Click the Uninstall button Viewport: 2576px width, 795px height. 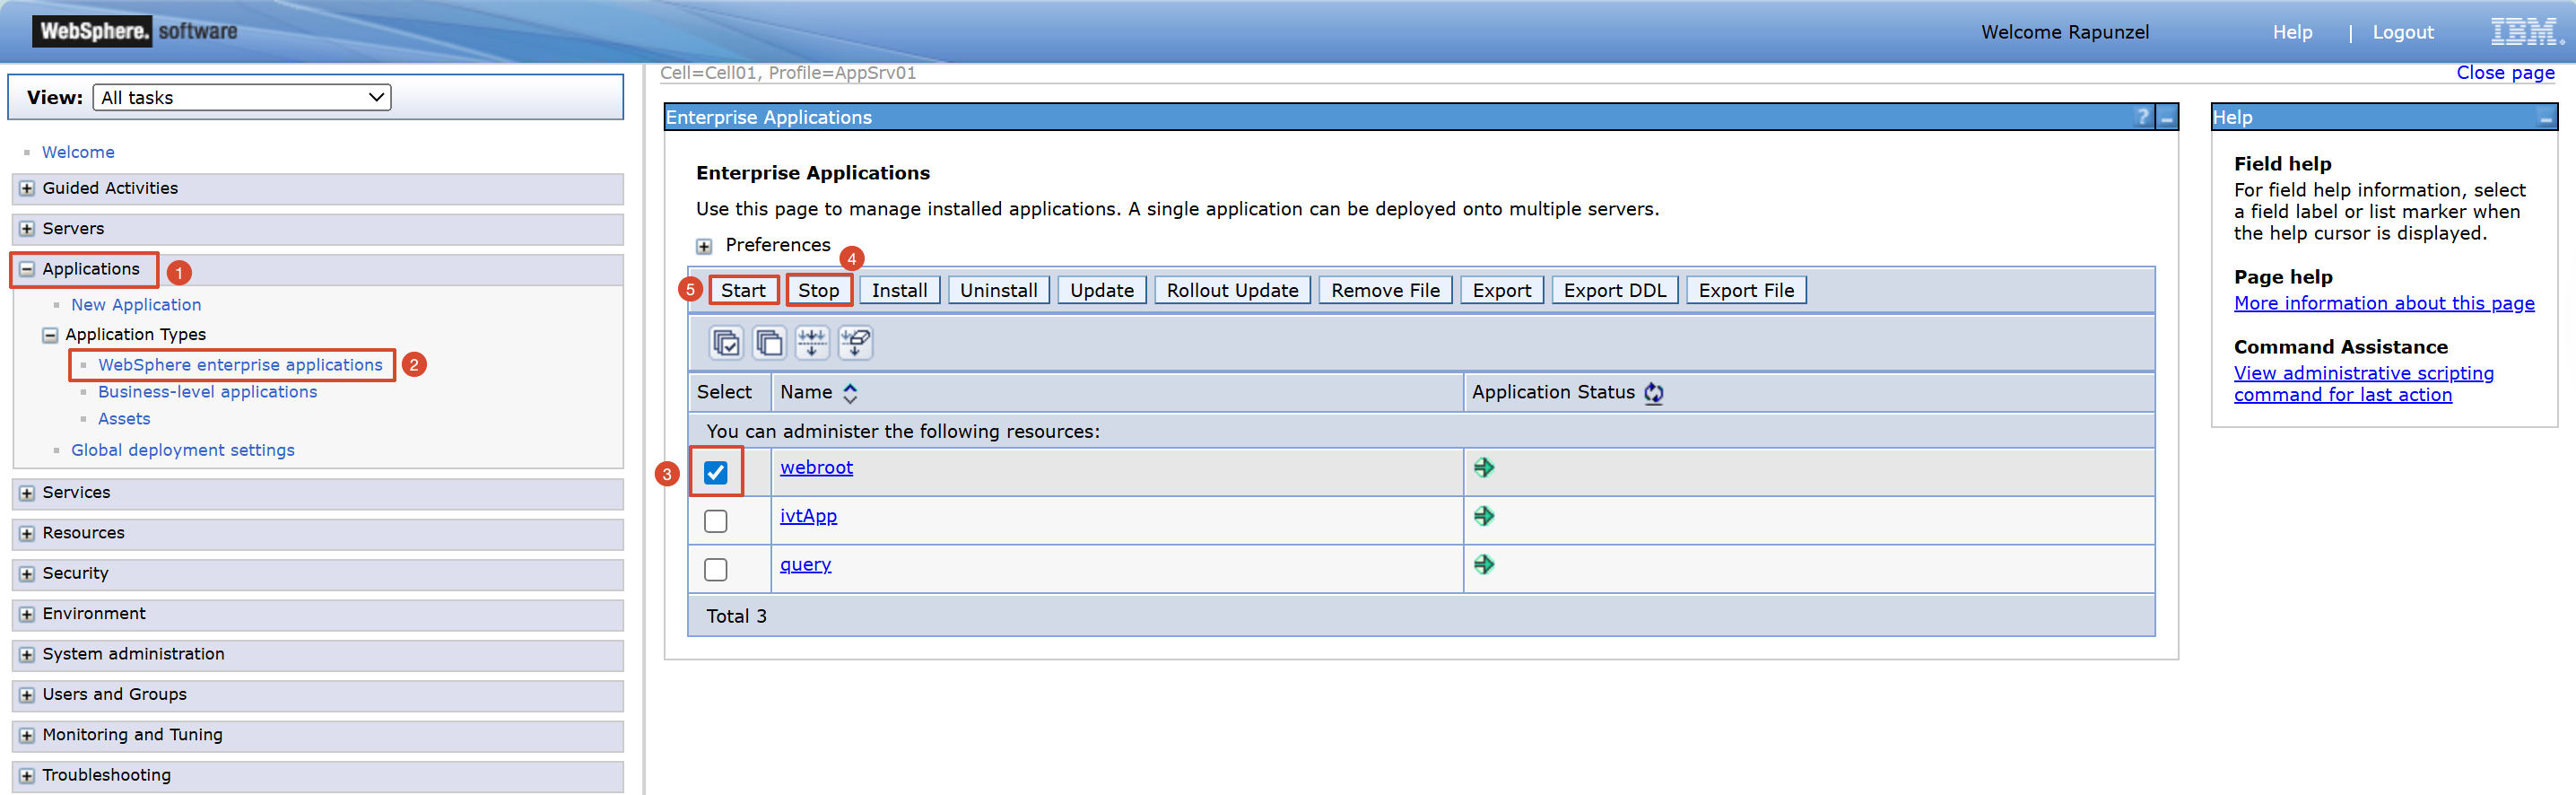[998, 290]
